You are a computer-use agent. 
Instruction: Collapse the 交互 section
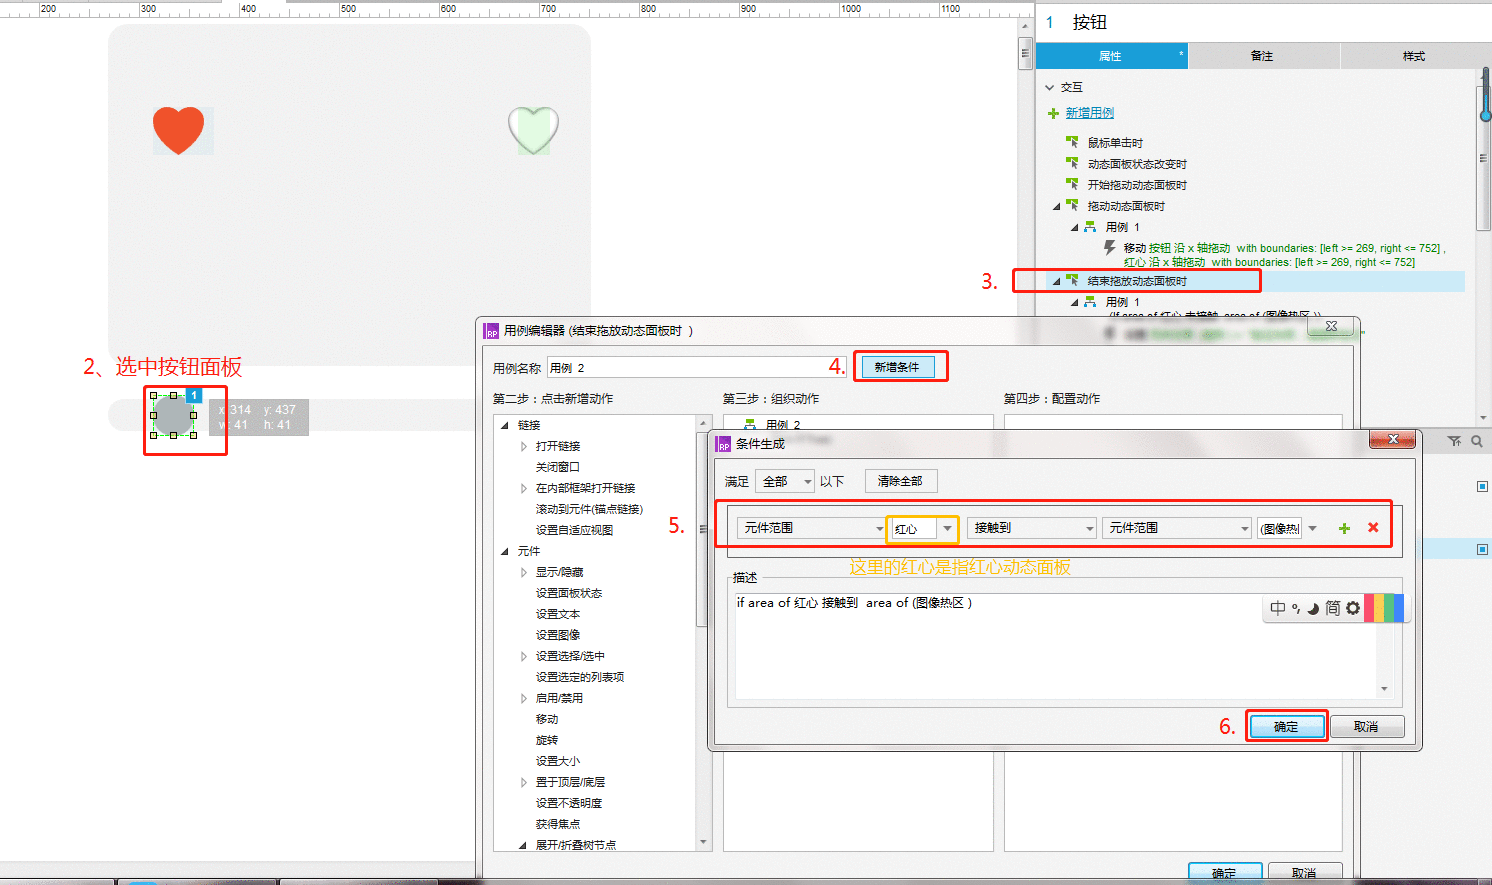1050,87
